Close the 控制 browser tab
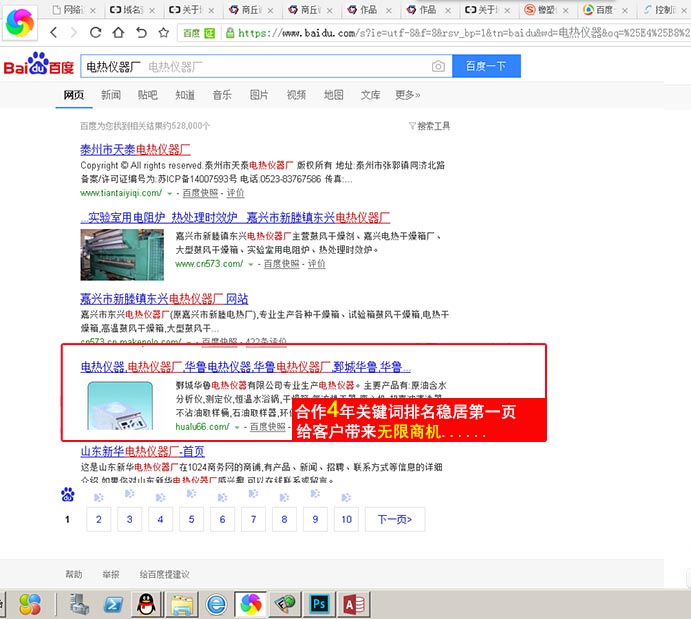The width and height of the screenshot is (691, 619). coord(684,11)
